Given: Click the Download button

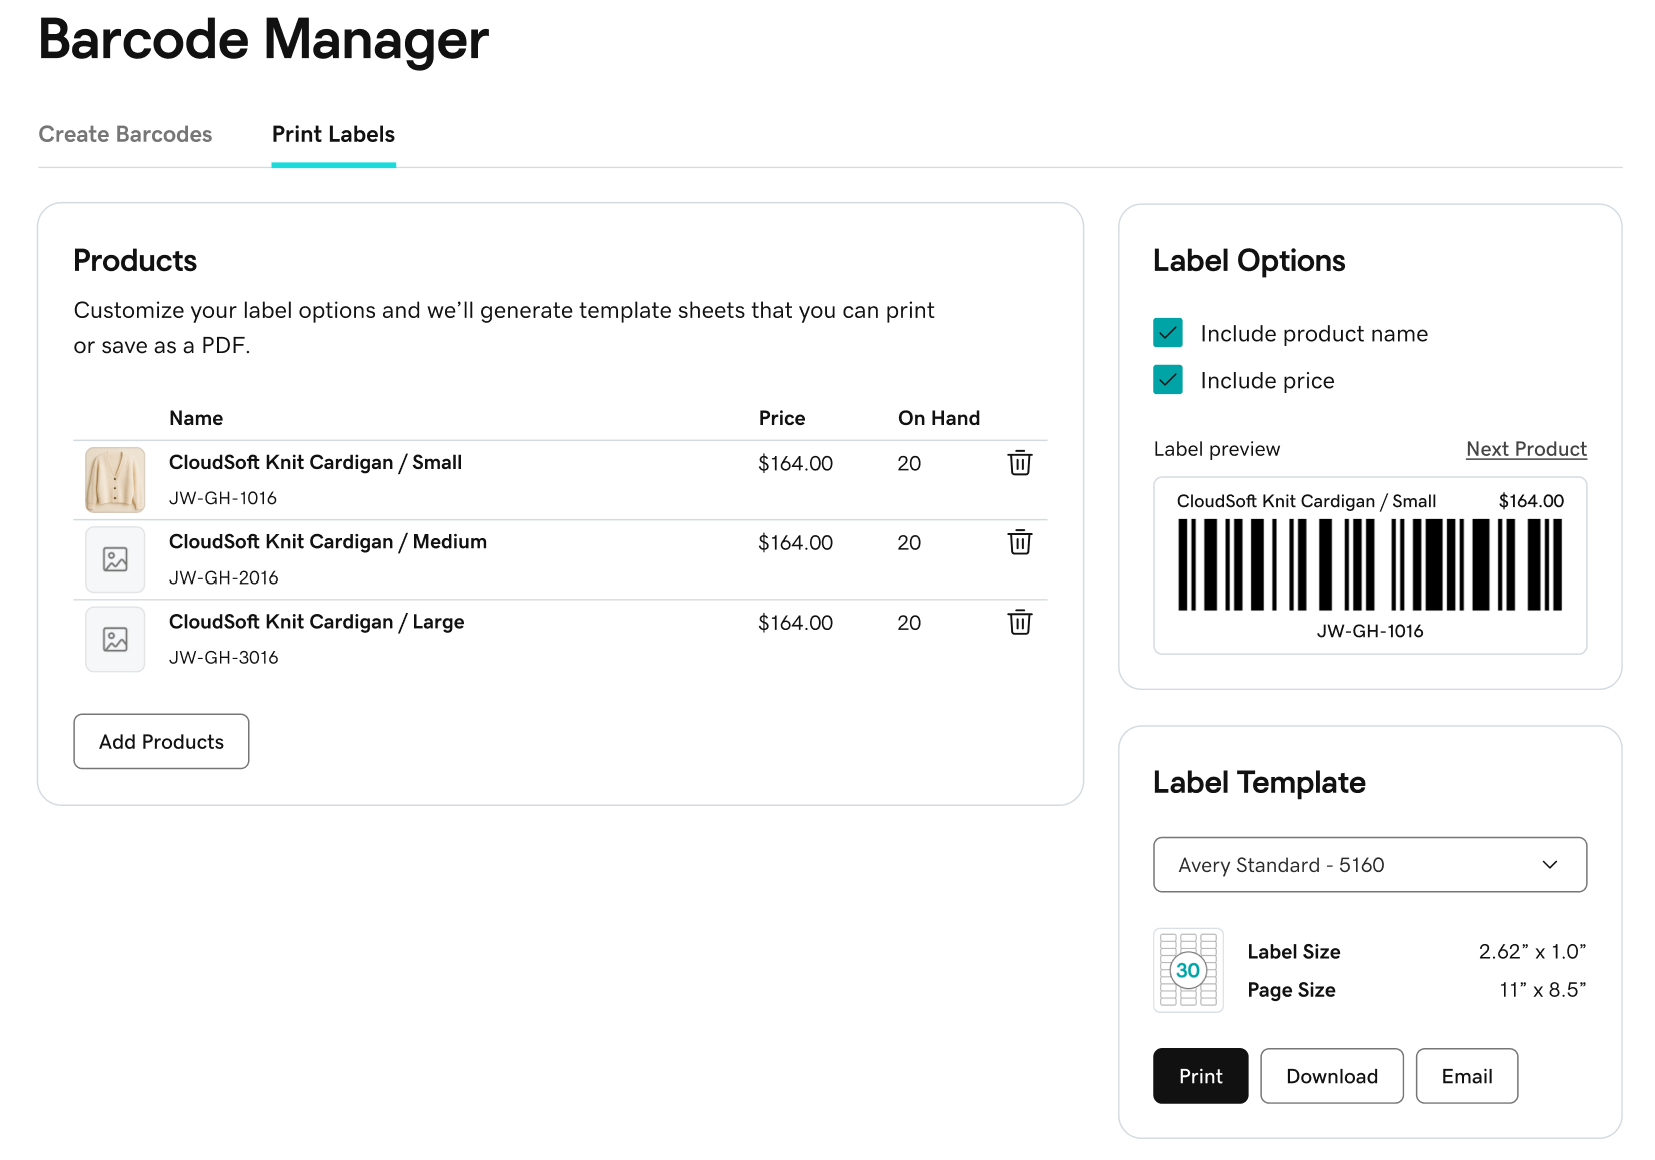Looking at the screenshot, I should [1331, 1076].
